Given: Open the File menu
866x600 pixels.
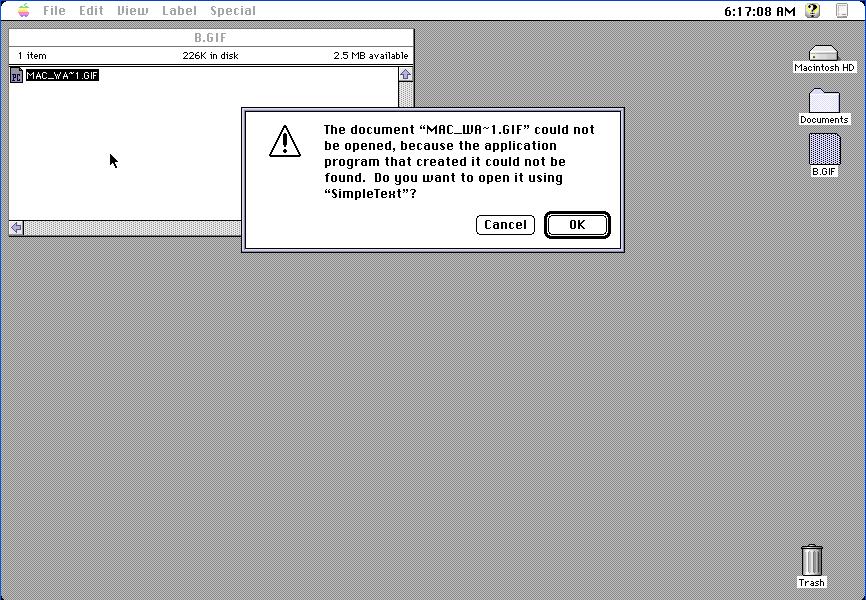Looking at the screenshot, I should tap(54, 10).
